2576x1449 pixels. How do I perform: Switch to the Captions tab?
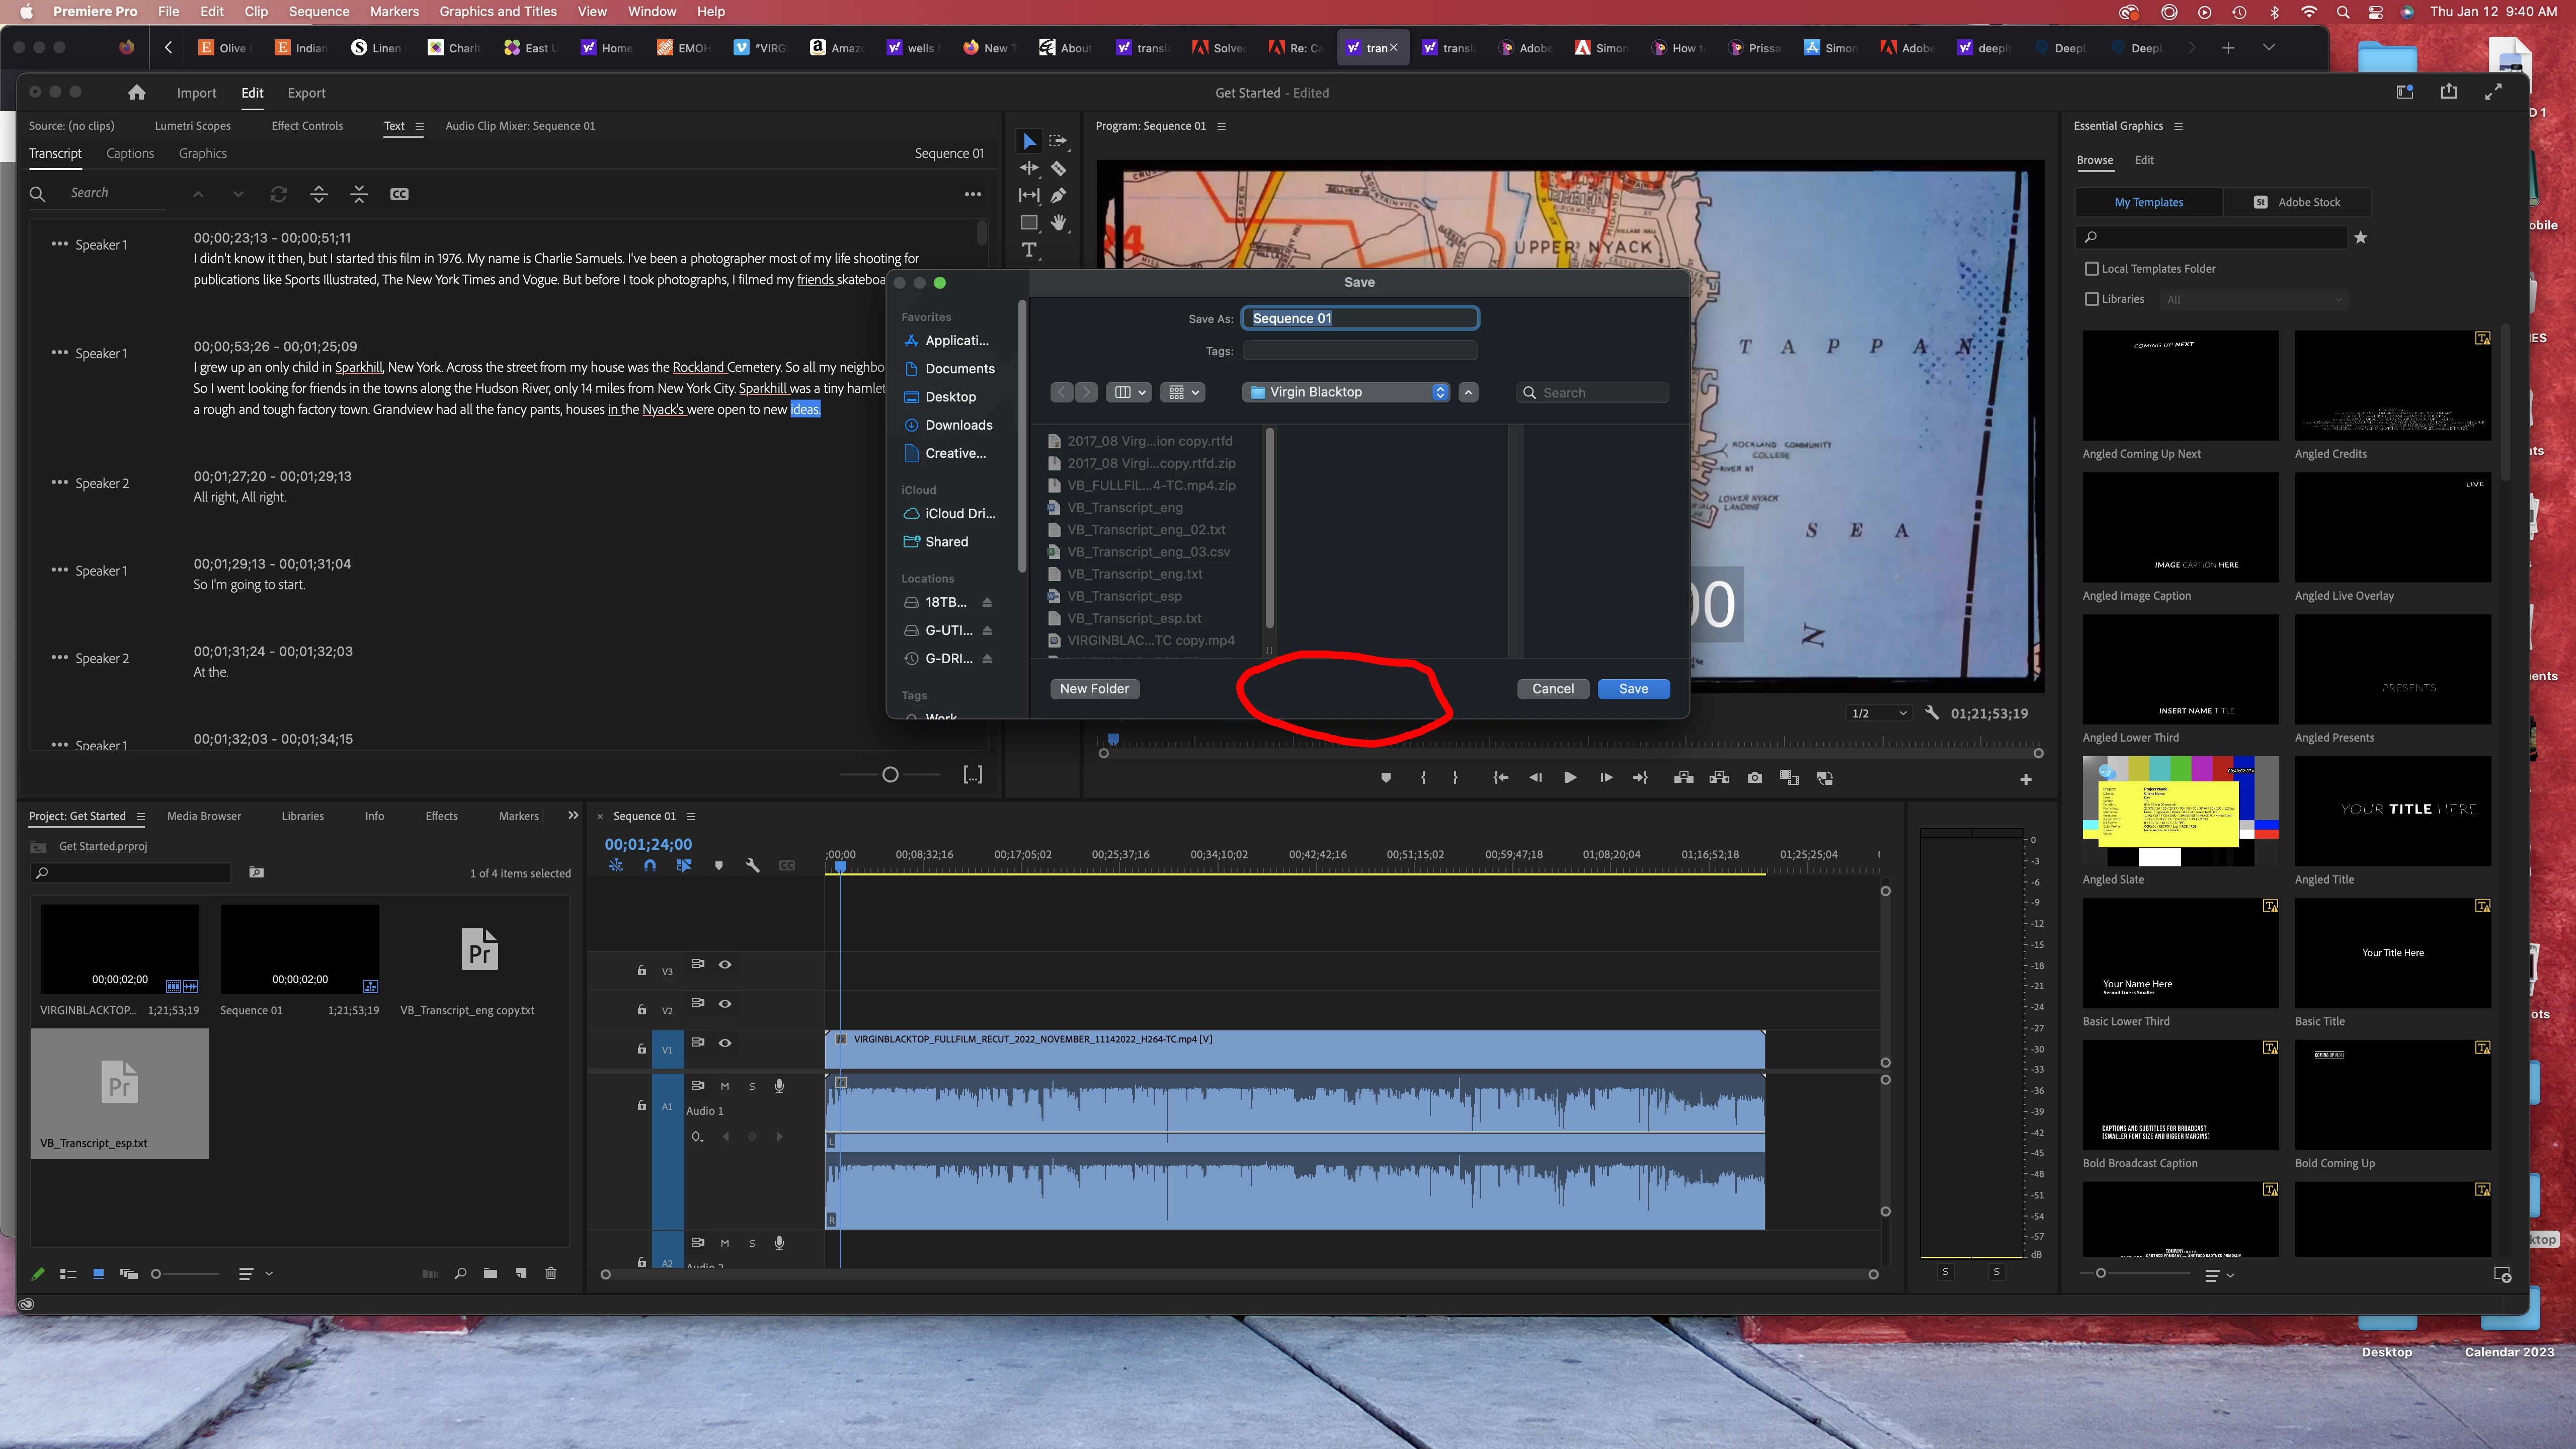click(130, 153)
